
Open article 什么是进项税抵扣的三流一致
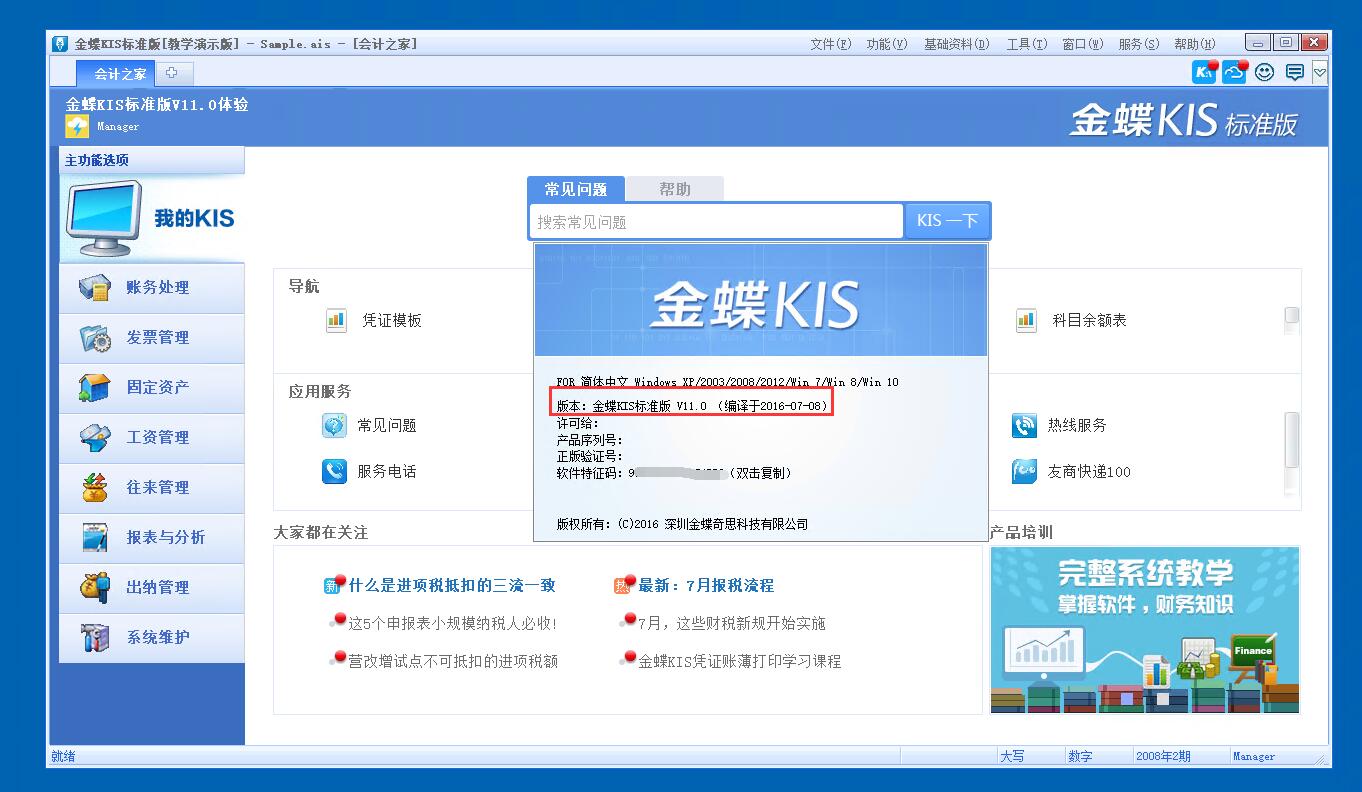pos(452,586)
